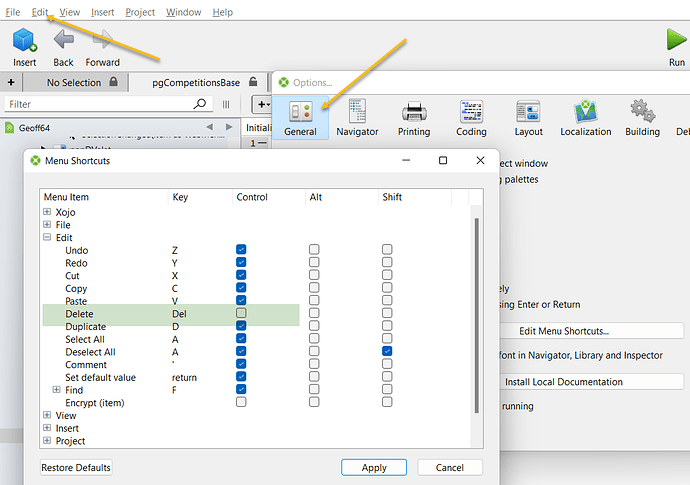Run the project with green play icon

[x=676, y=40]
